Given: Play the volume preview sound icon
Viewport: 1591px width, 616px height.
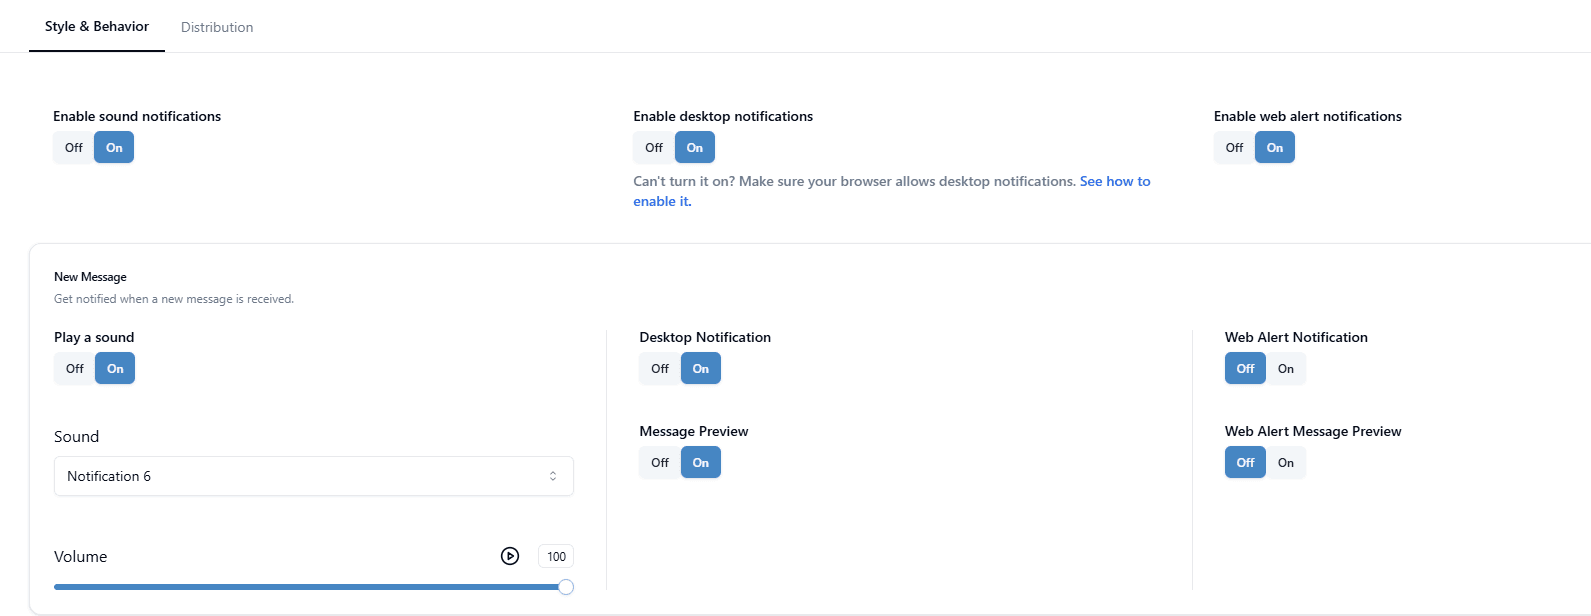Looking at the screenshot, I should 510,556.
